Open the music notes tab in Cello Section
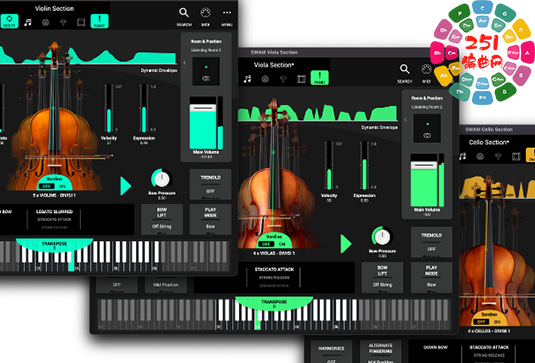535x363 pixels. click(463, 157)
